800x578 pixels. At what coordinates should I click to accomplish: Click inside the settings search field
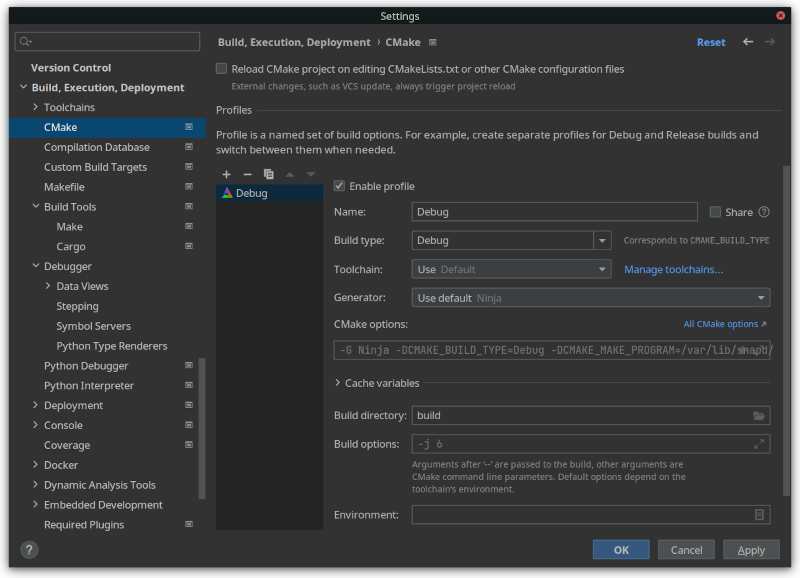(107, 41)
